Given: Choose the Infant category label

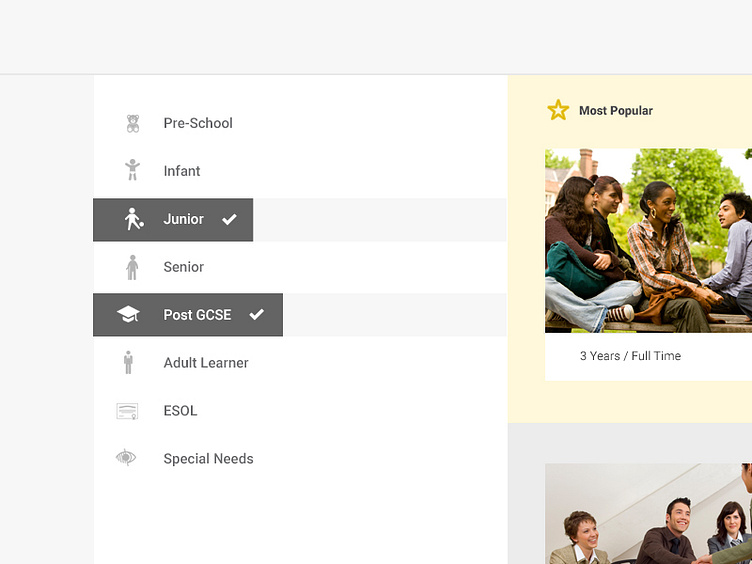Looking at the screenshot, I should click(x=182, y=171).
